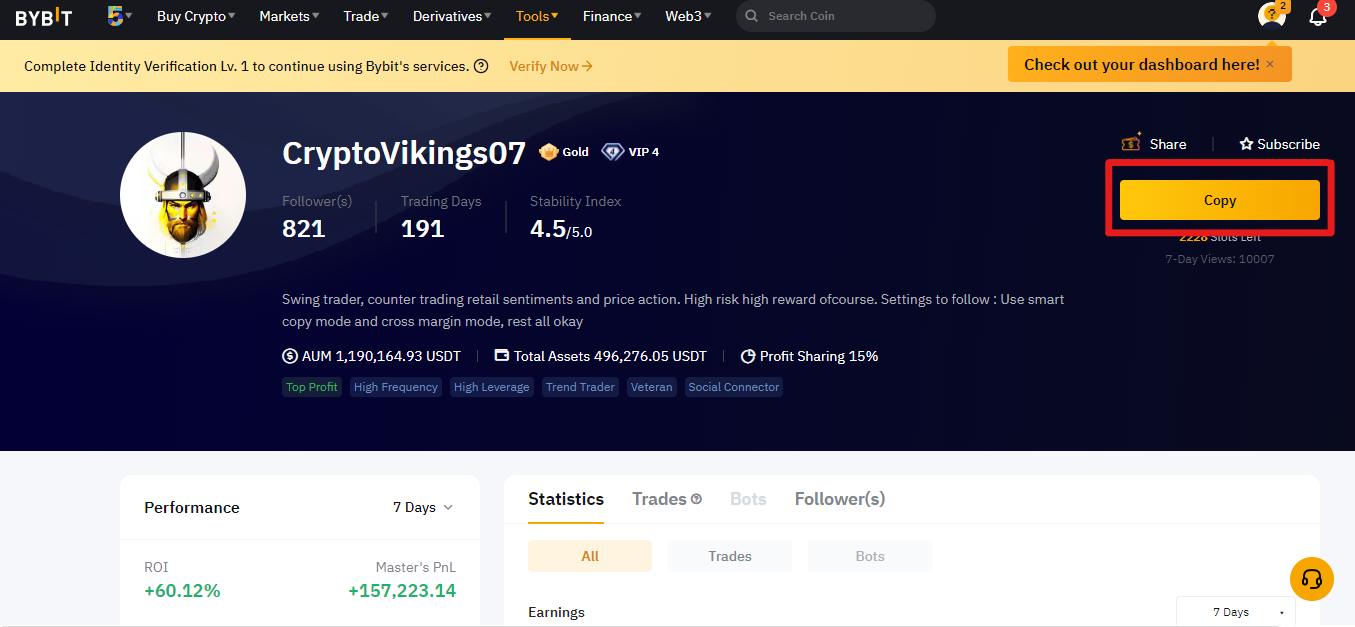Click the VIP 4 diamond icon

click(x=612, y=152)
